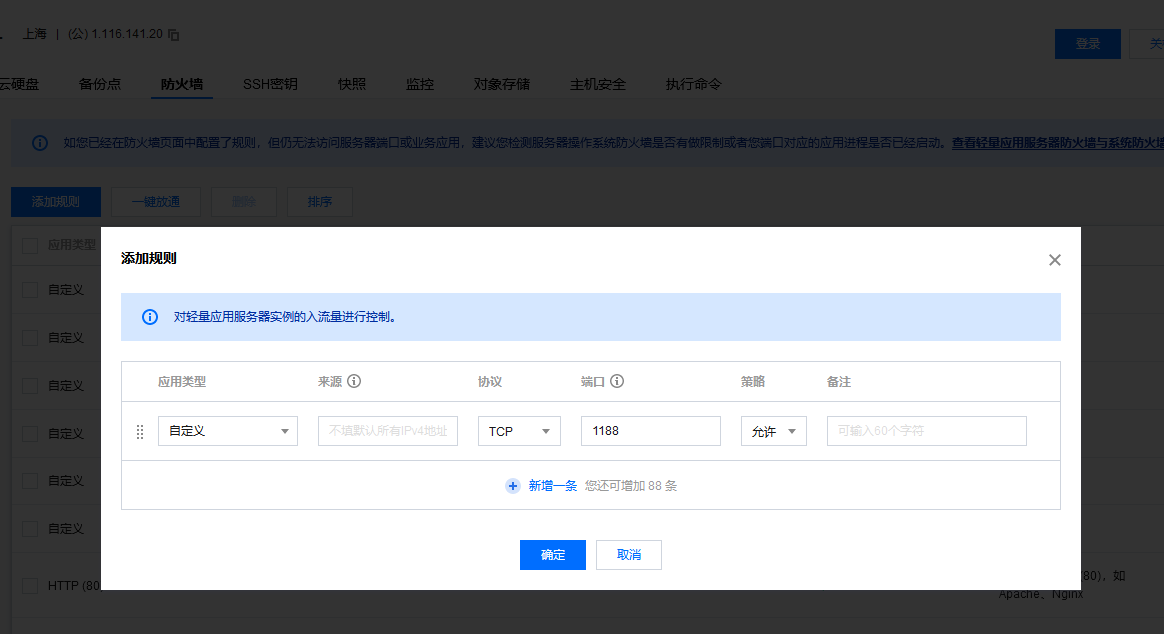The image size is (1164, 634).
Task: Switch to the 对象存储 tab
Action: pos(502,84)
